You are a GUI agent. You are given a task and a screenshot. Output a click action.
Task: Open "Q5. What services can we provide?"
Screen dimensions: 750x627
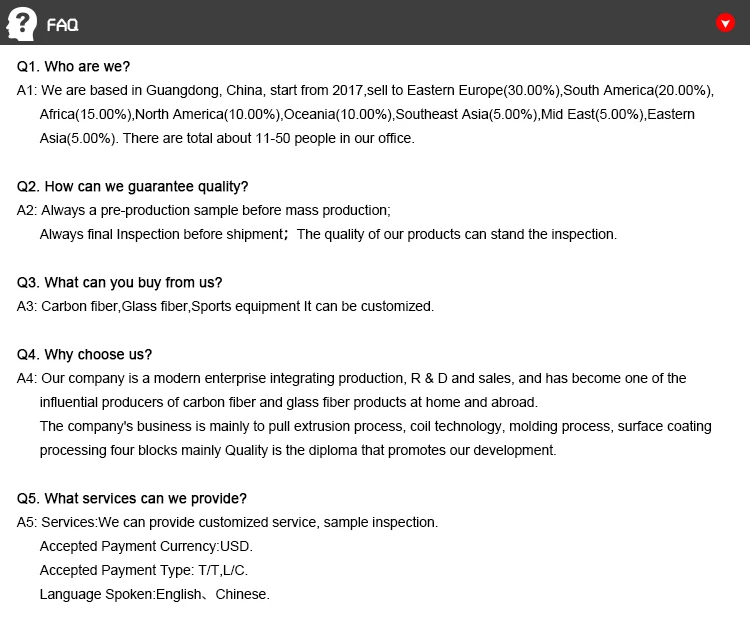click(x=132, y=499)
